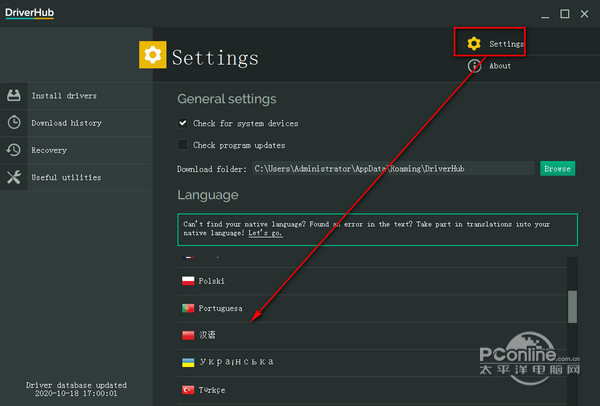Click the Polish flag icon

point(187,281)
